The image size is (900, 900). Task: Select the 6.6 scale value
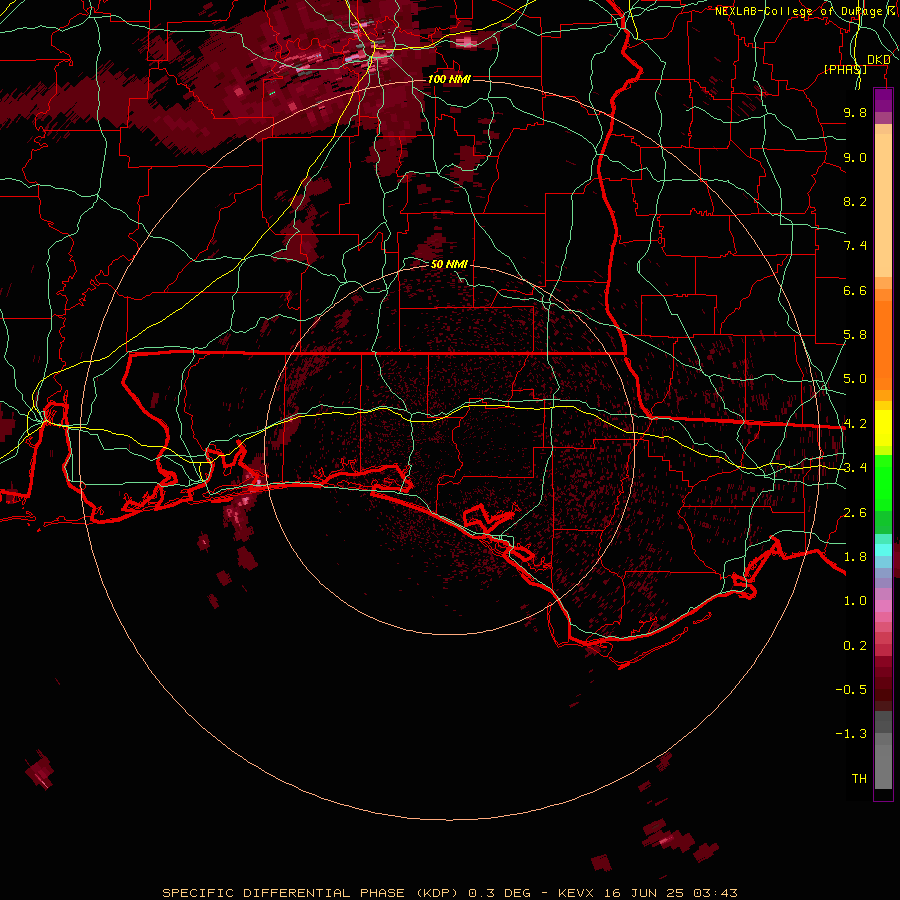(x=855, y=290)
